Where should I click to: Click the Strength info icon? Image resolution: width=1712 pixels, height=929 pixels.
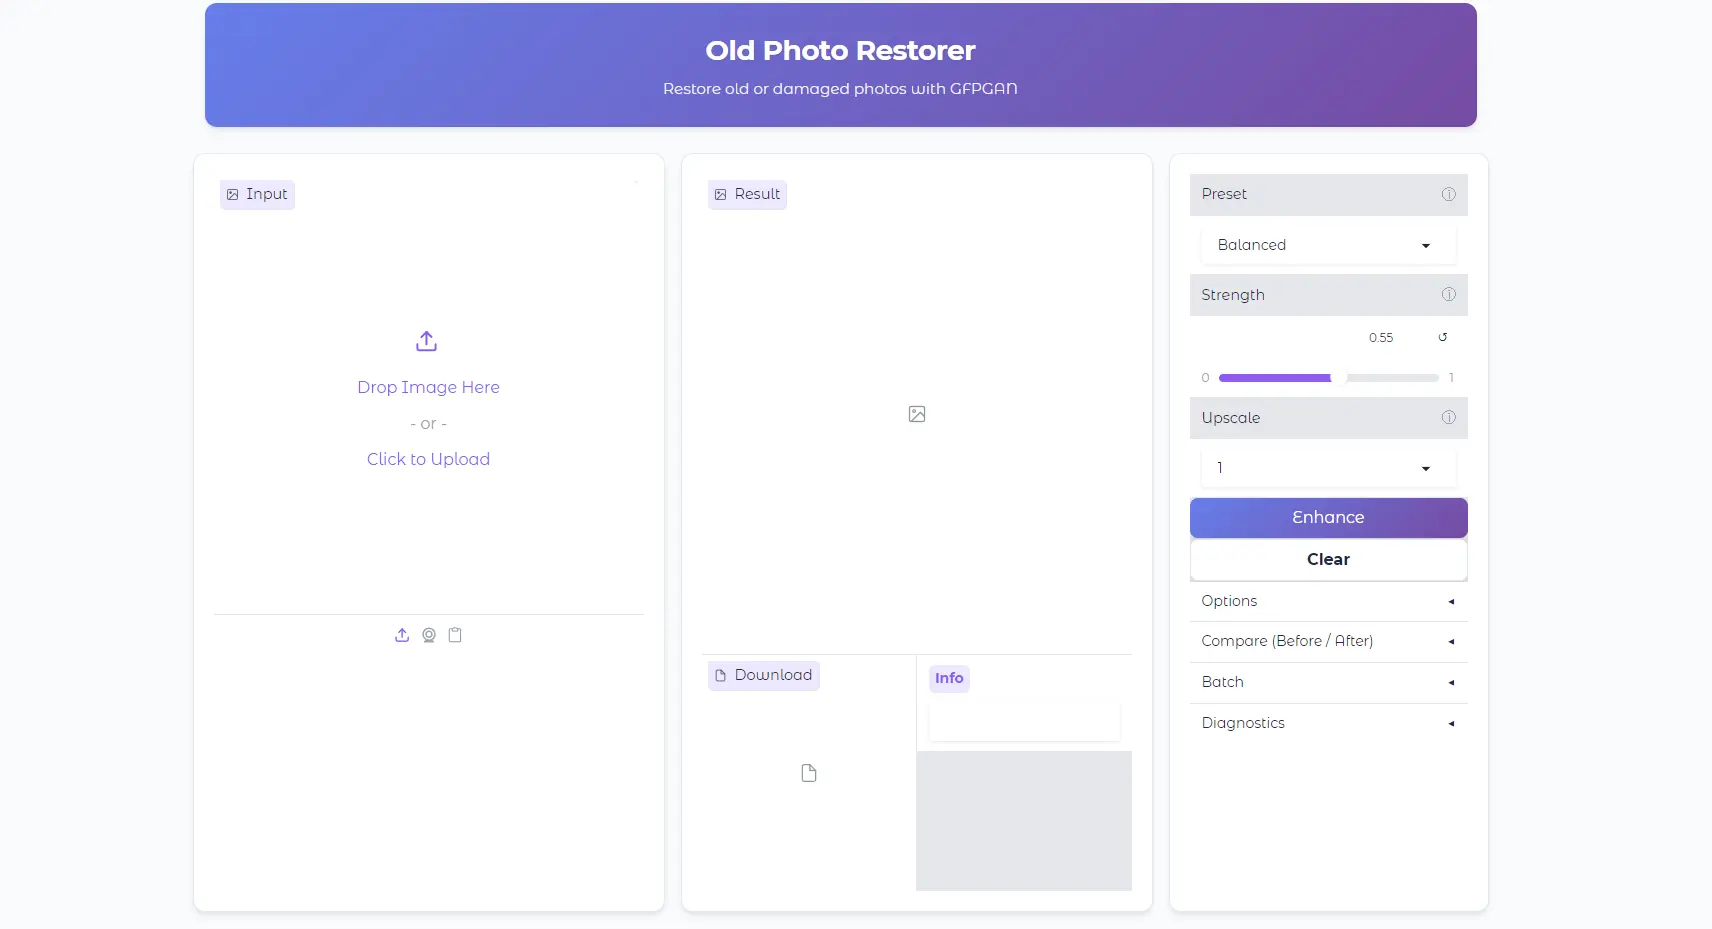(1448, 295)
